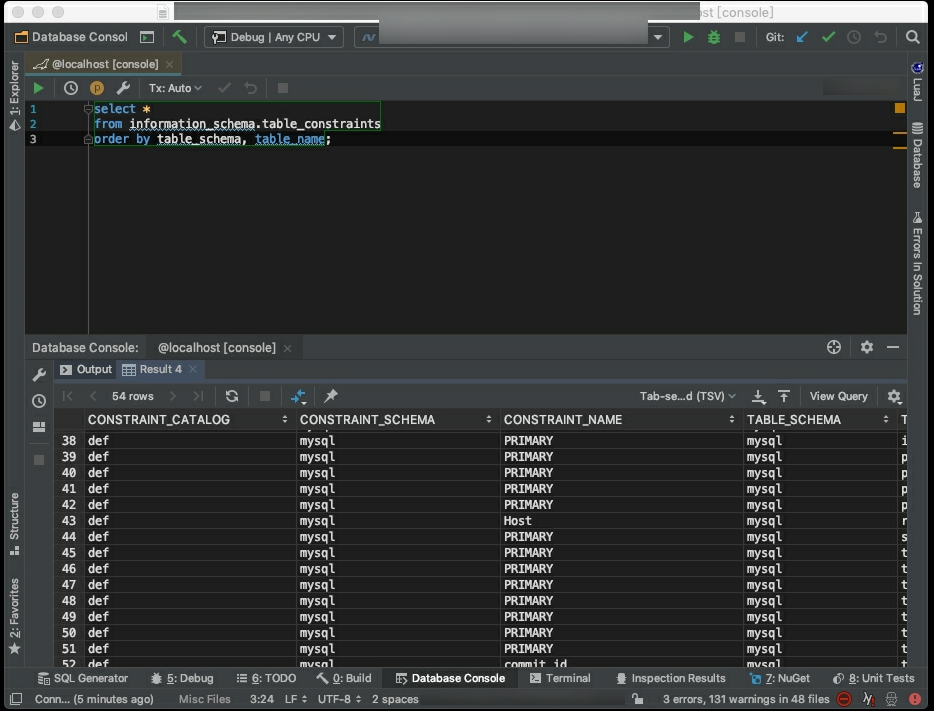The width and height of the screenshot is (934, 711).
Task: Select the @localhost [console] editor tab
Action: pyautogui.click(x=104, y=64)
